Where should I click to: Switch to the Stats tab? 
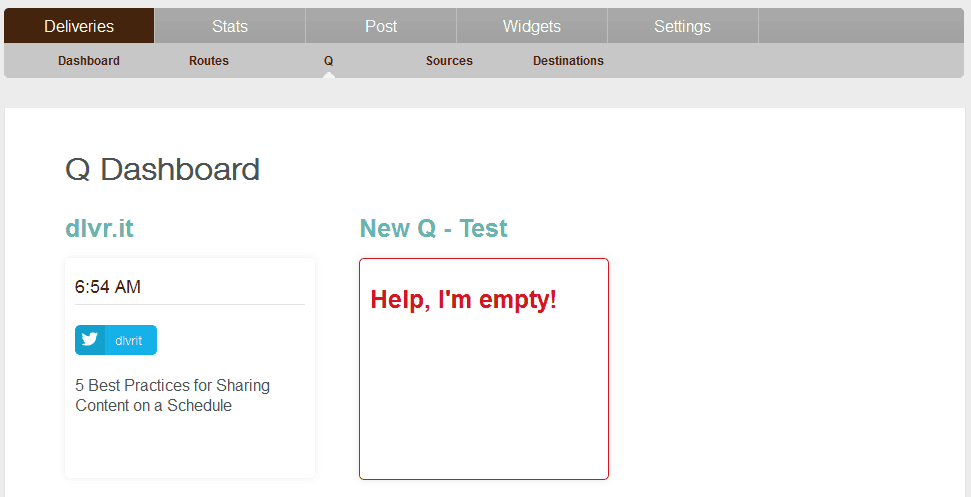(230, 26)
